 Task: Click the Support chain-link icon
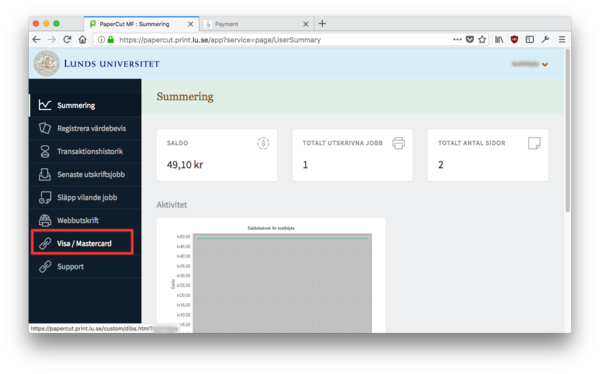click(x=45, y=266)
